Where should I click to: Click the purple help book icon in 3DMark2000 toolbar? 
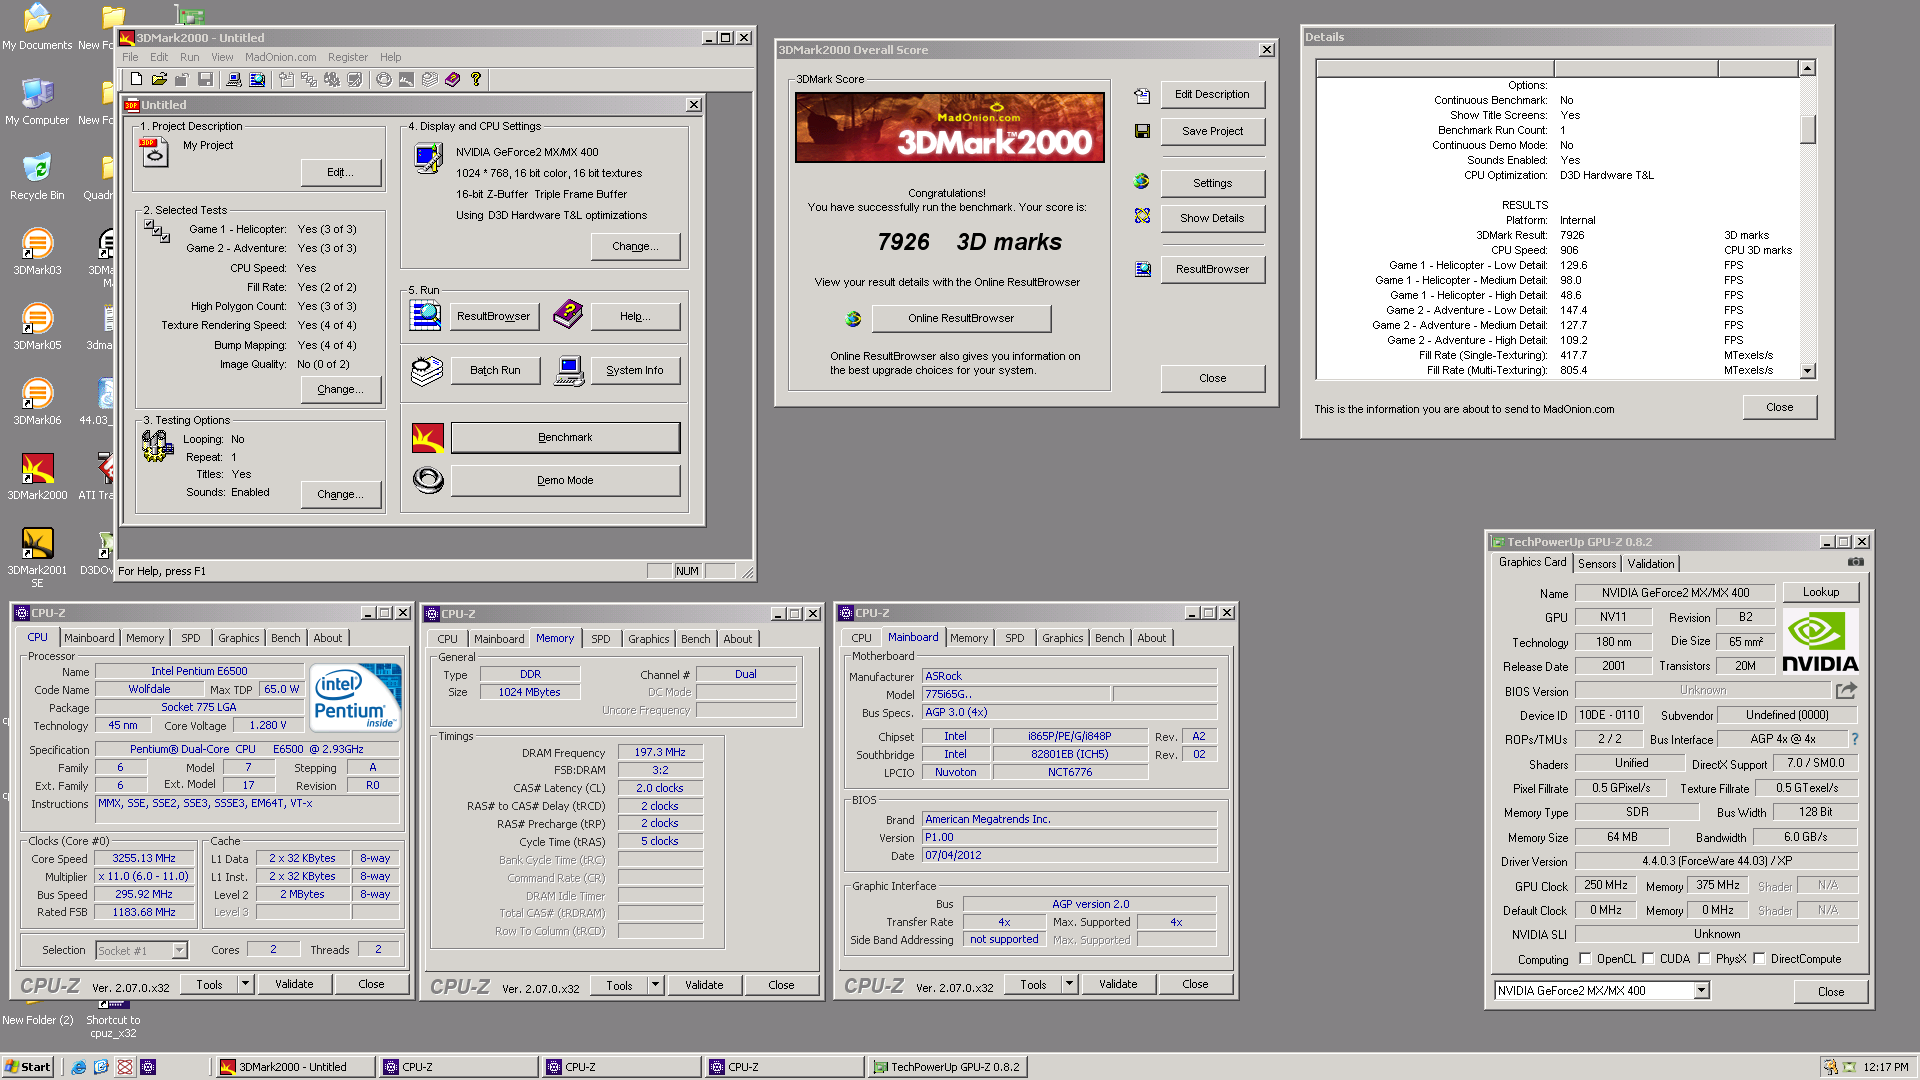pos(452,79)
